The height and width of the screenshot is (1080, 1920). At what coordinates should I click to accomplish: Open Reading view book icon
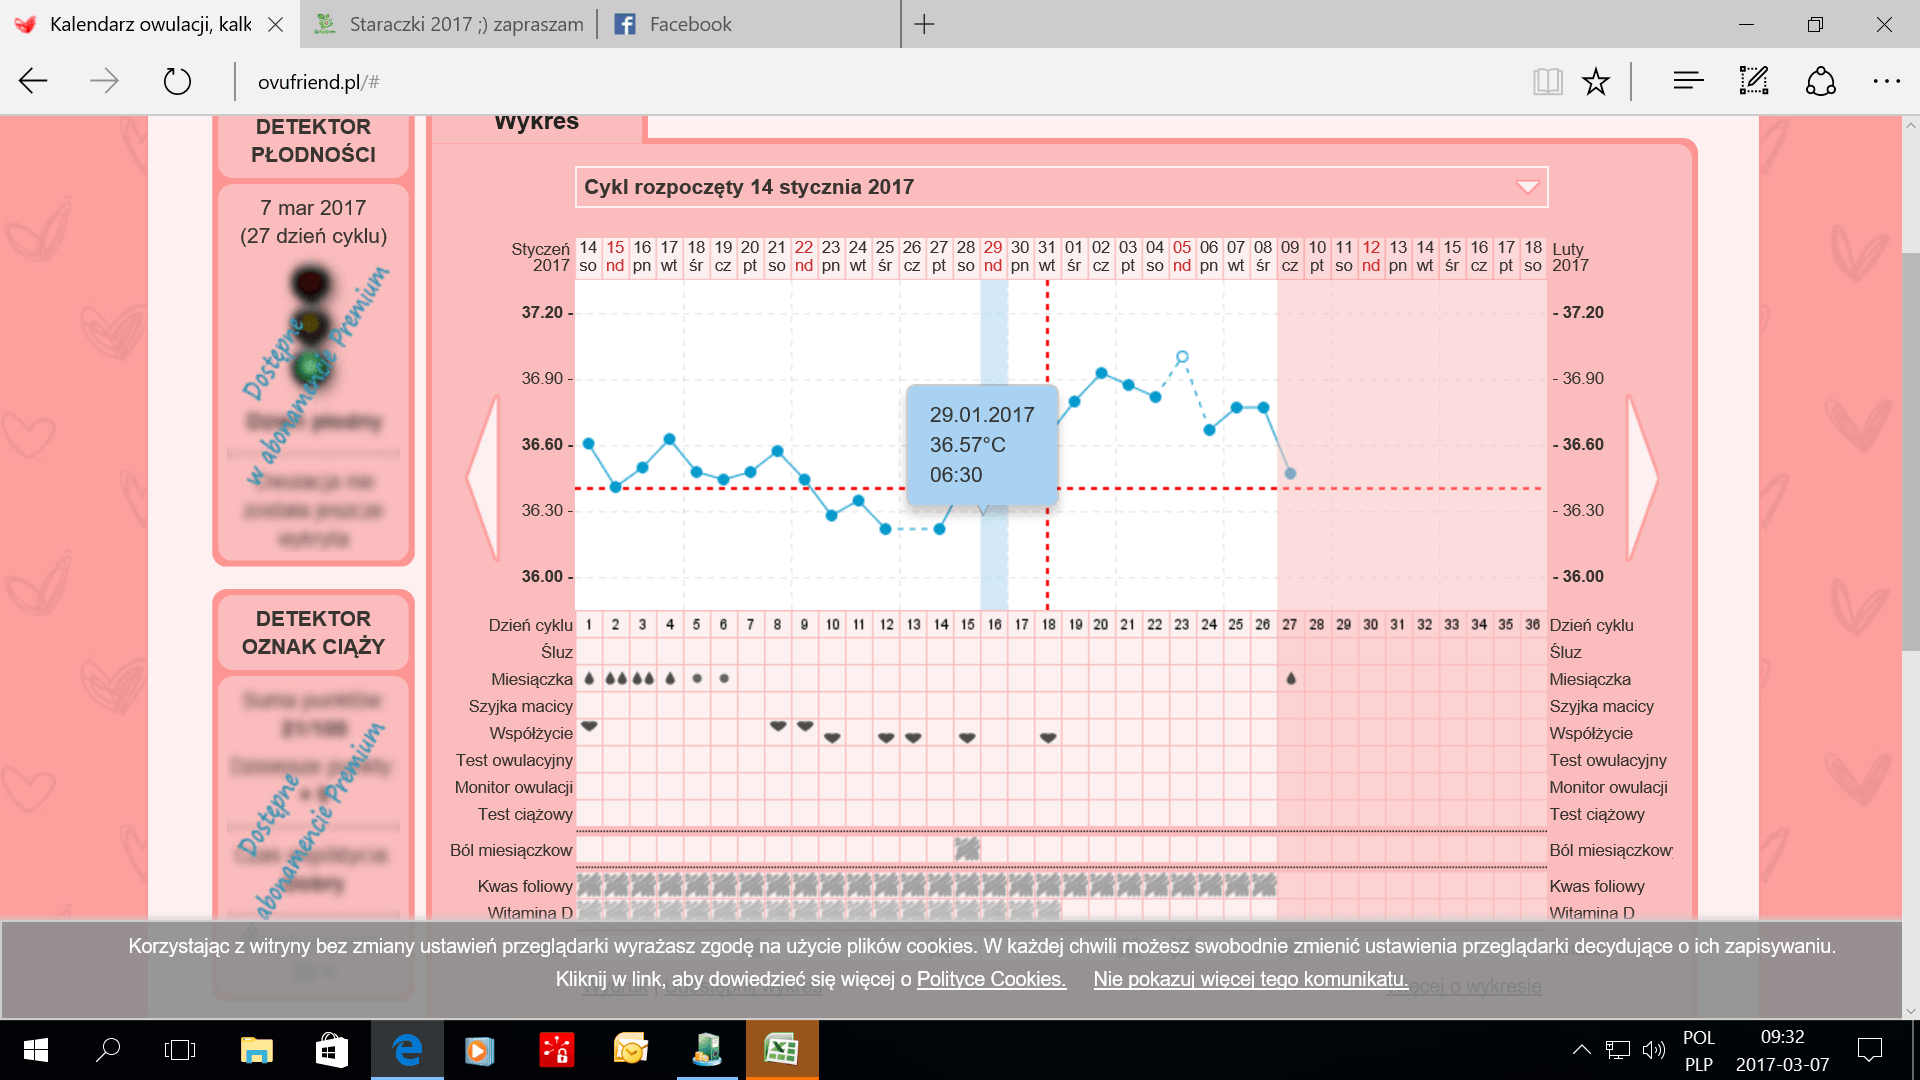[x=1547, y=82]
